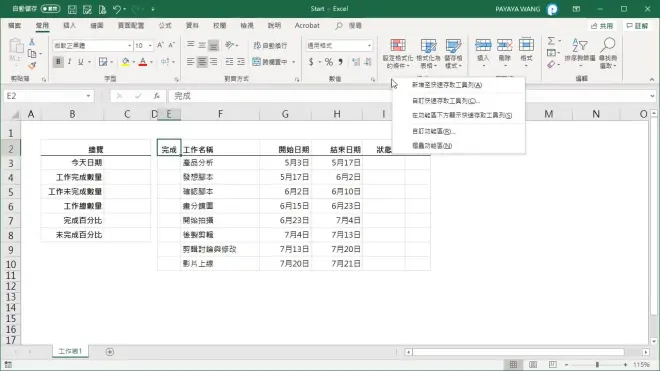Click the Format Painter brush icon
Viewport: 660px width, 371px height.
pos(32,65)
